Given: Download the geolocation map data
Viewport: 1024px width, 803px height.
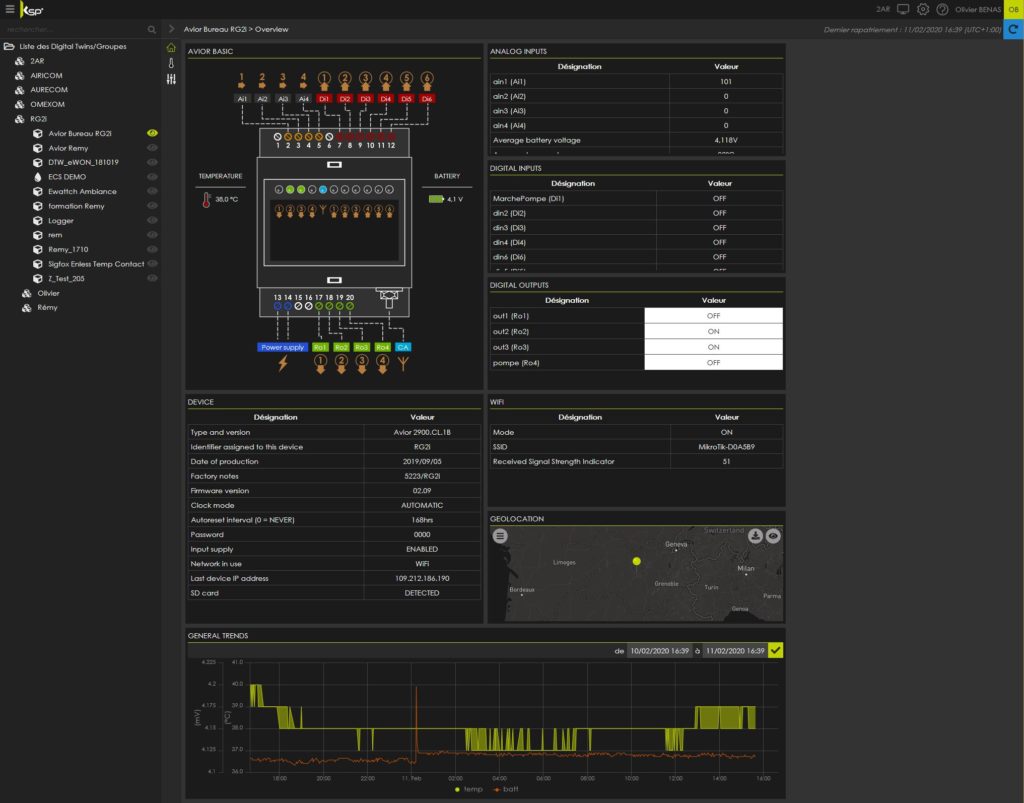Looking at the screenshot, I should coord(756,536).
